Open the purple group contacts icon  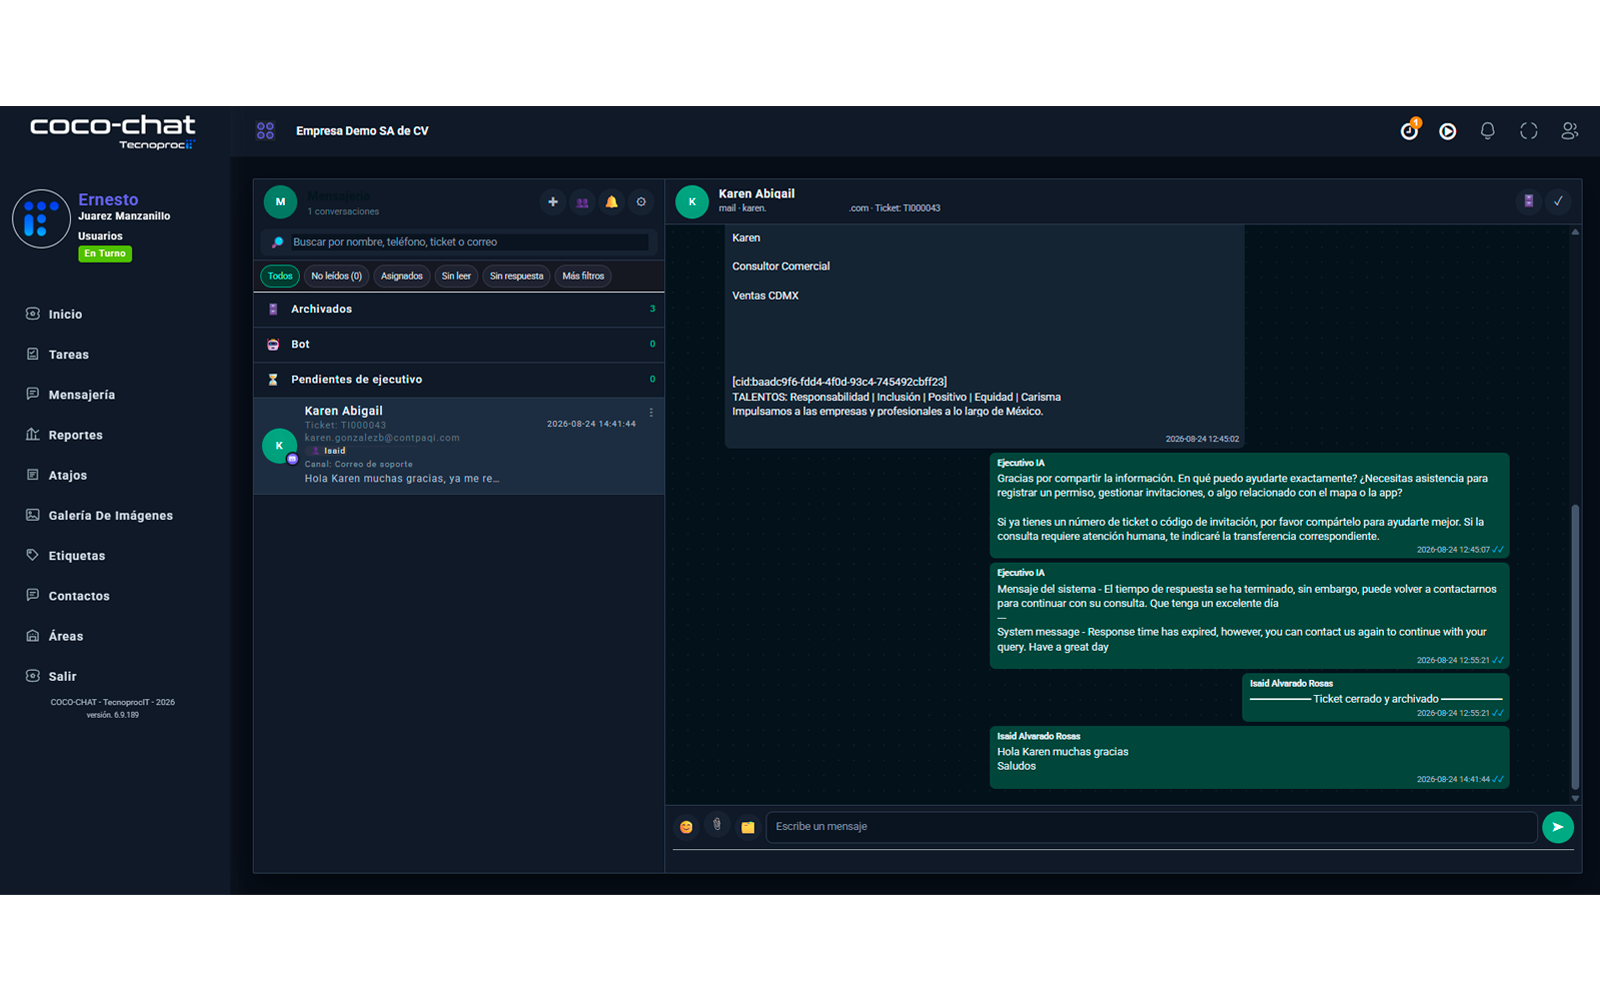pyautogui.click(x=582, y=202)
